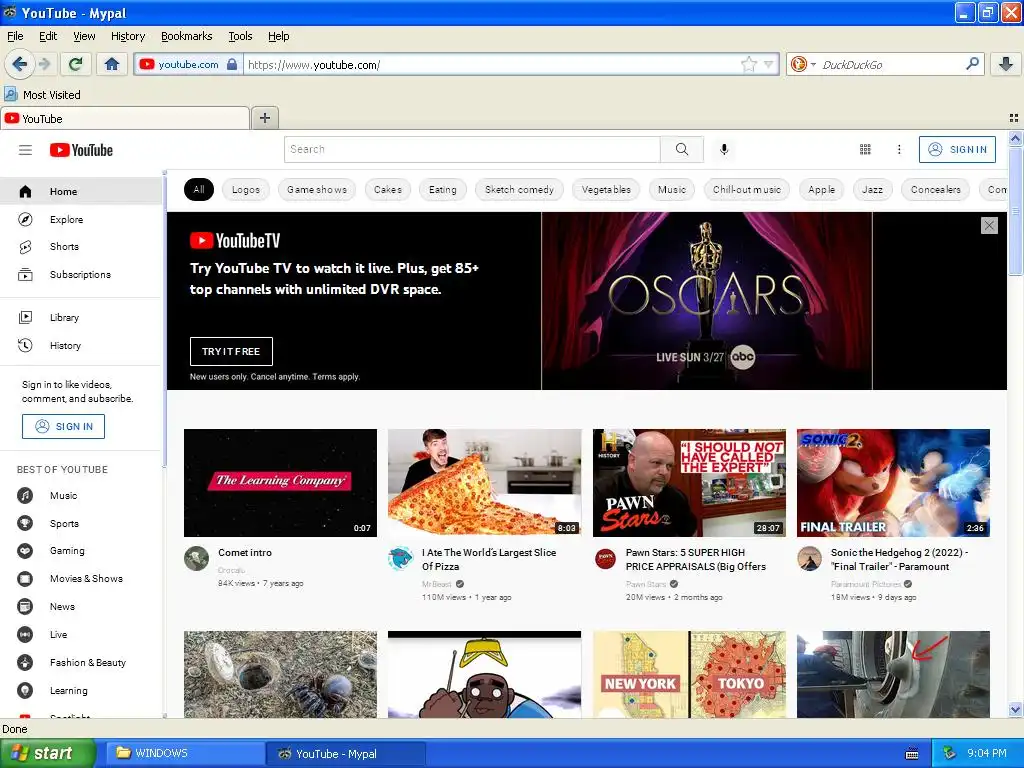Image resolution: width=1024 pixels, height=768 pixels.
Task: Open Music under Best of YouTube
Action: point(81,496)
